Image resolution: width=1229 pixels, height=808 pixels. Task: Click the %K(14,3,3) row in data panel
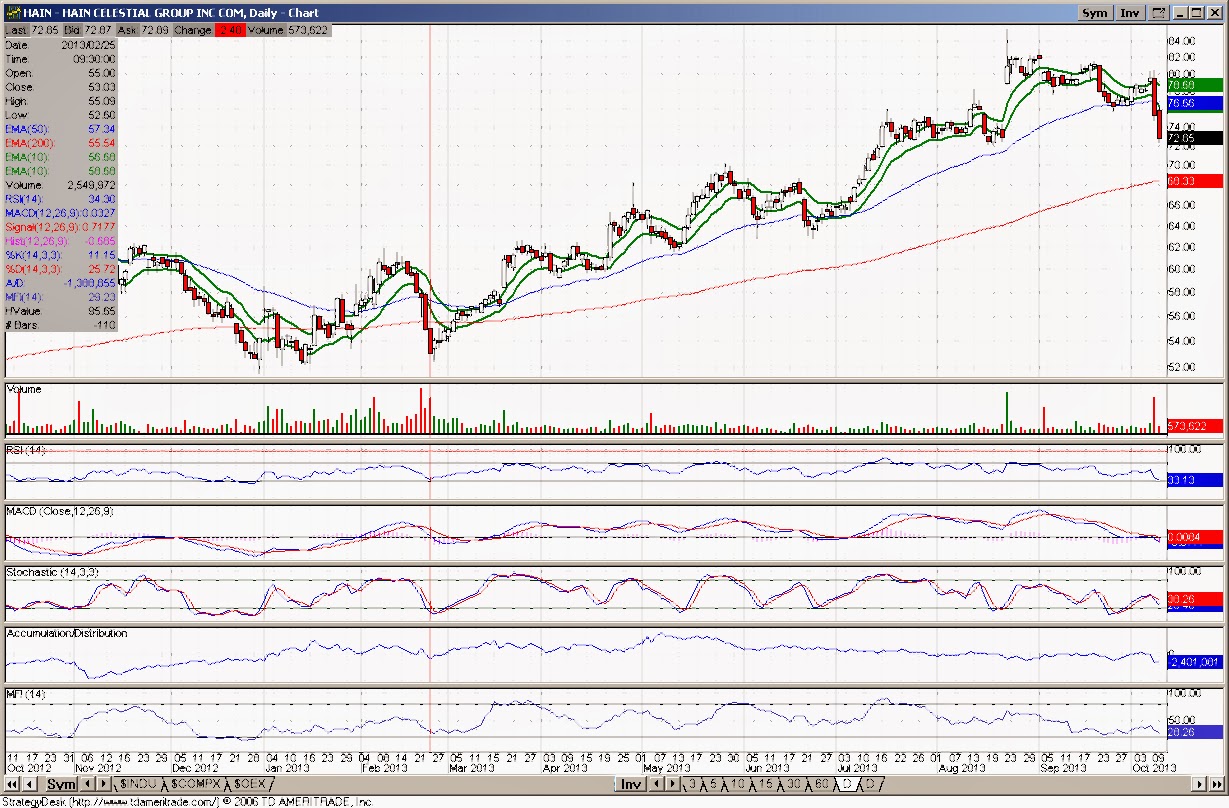tap(60, 255)
